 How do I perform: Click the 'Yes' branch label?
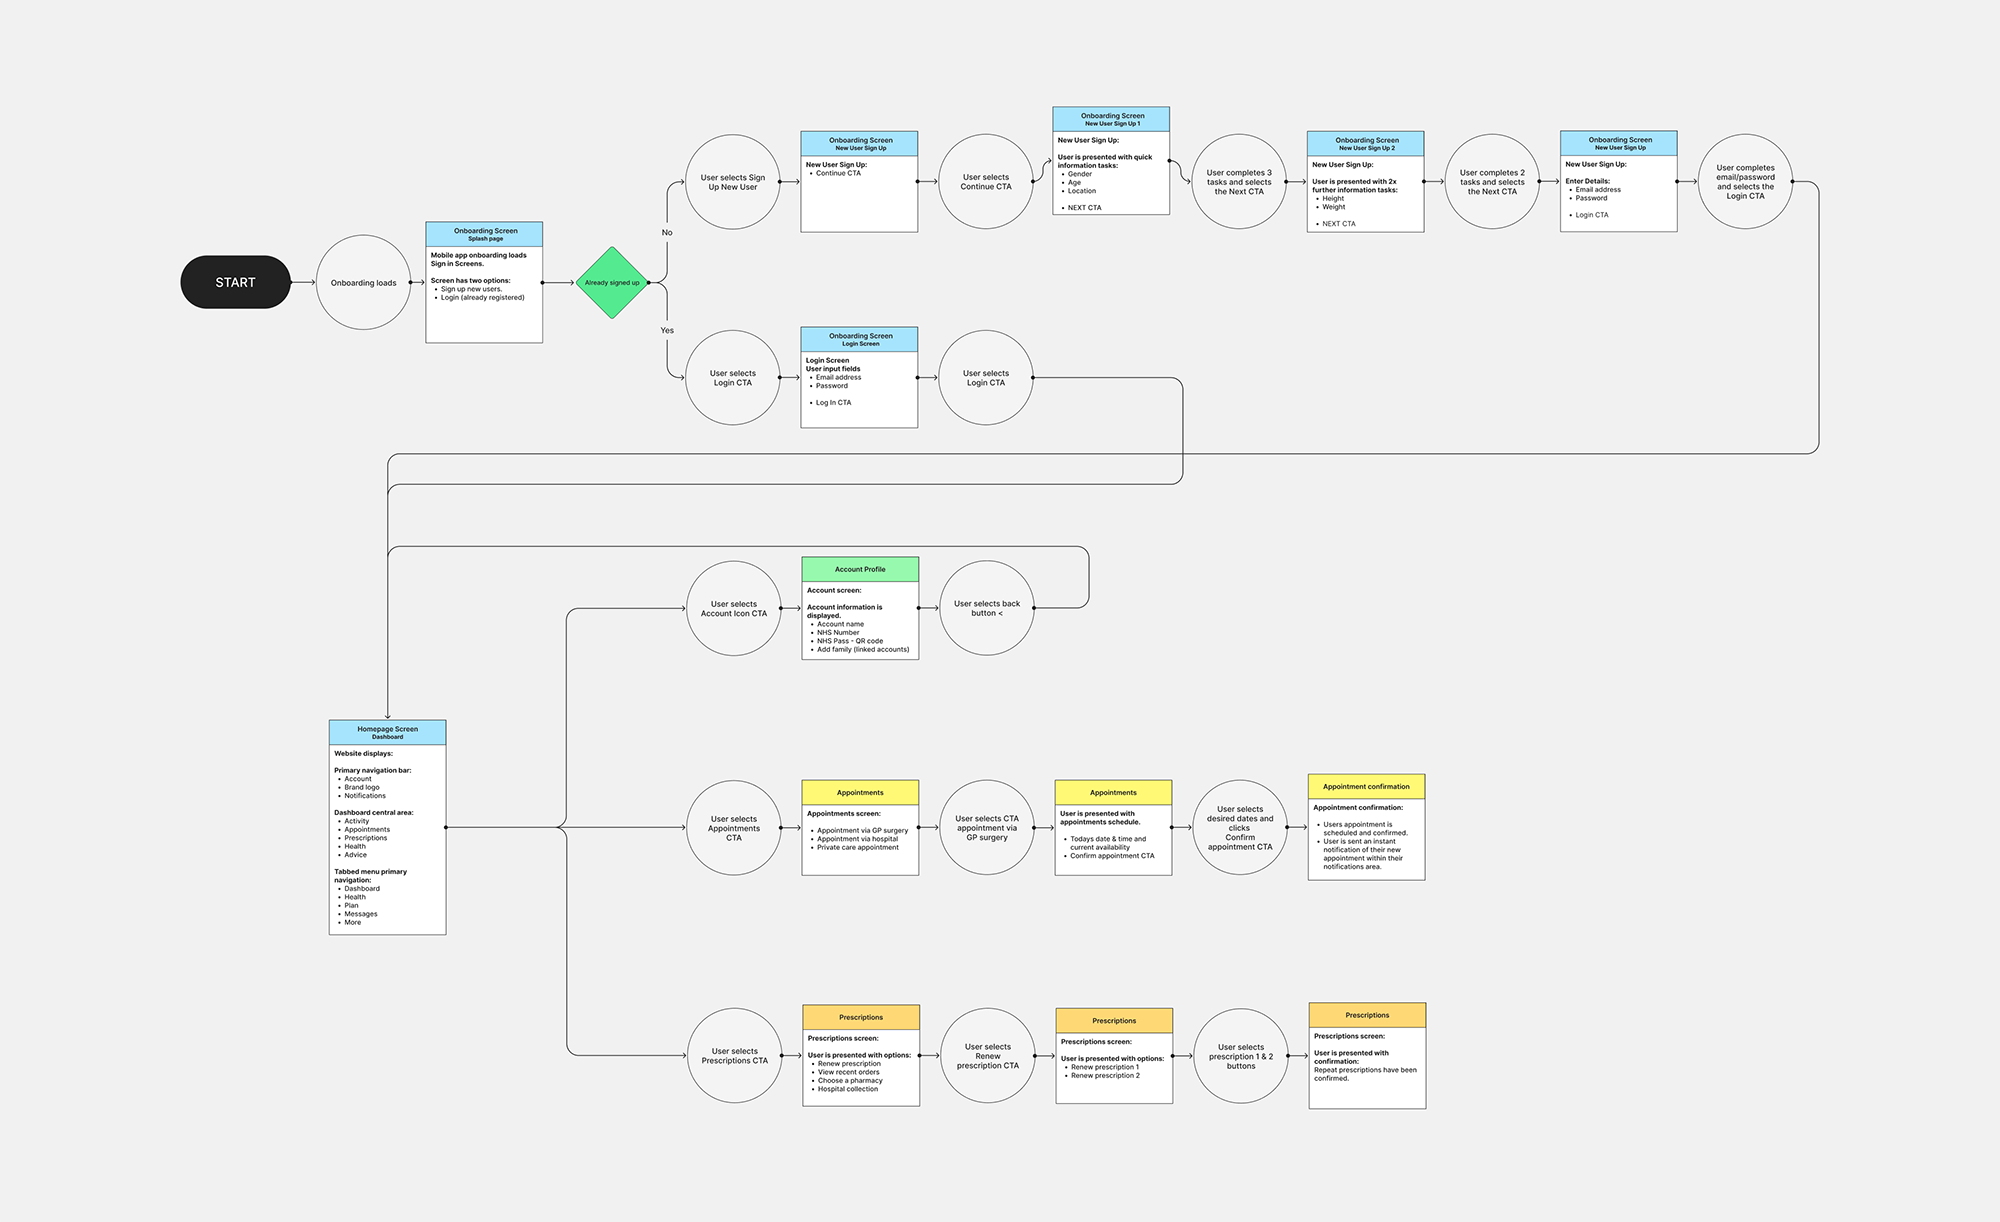[667, 330]
